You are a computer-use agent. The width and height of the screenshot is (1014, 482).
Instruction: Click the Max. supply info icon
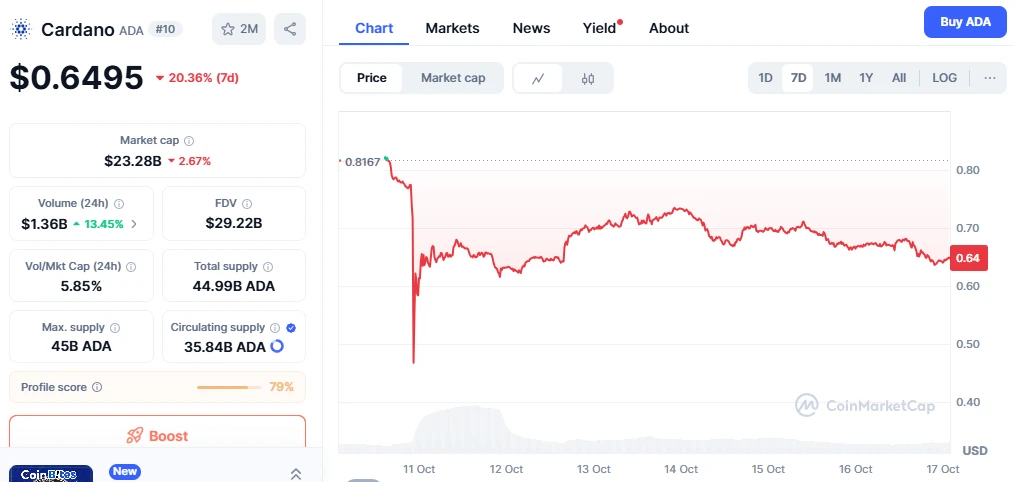[x=115, y=328]
